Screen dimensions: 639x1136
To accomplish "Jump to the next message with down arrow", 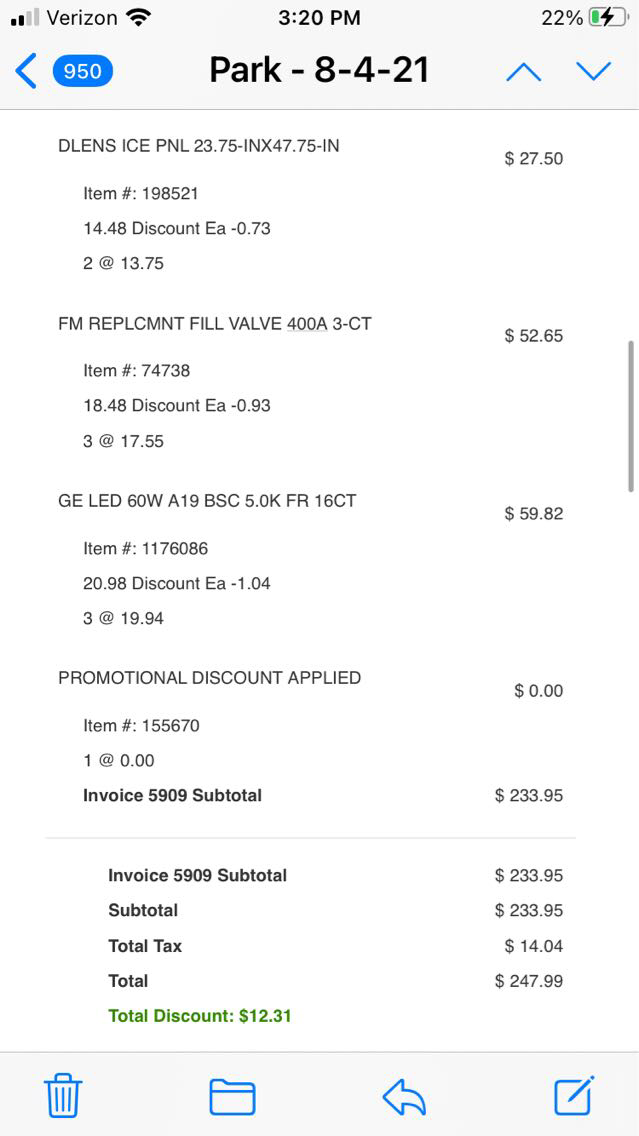I will [x=593, y=71].
